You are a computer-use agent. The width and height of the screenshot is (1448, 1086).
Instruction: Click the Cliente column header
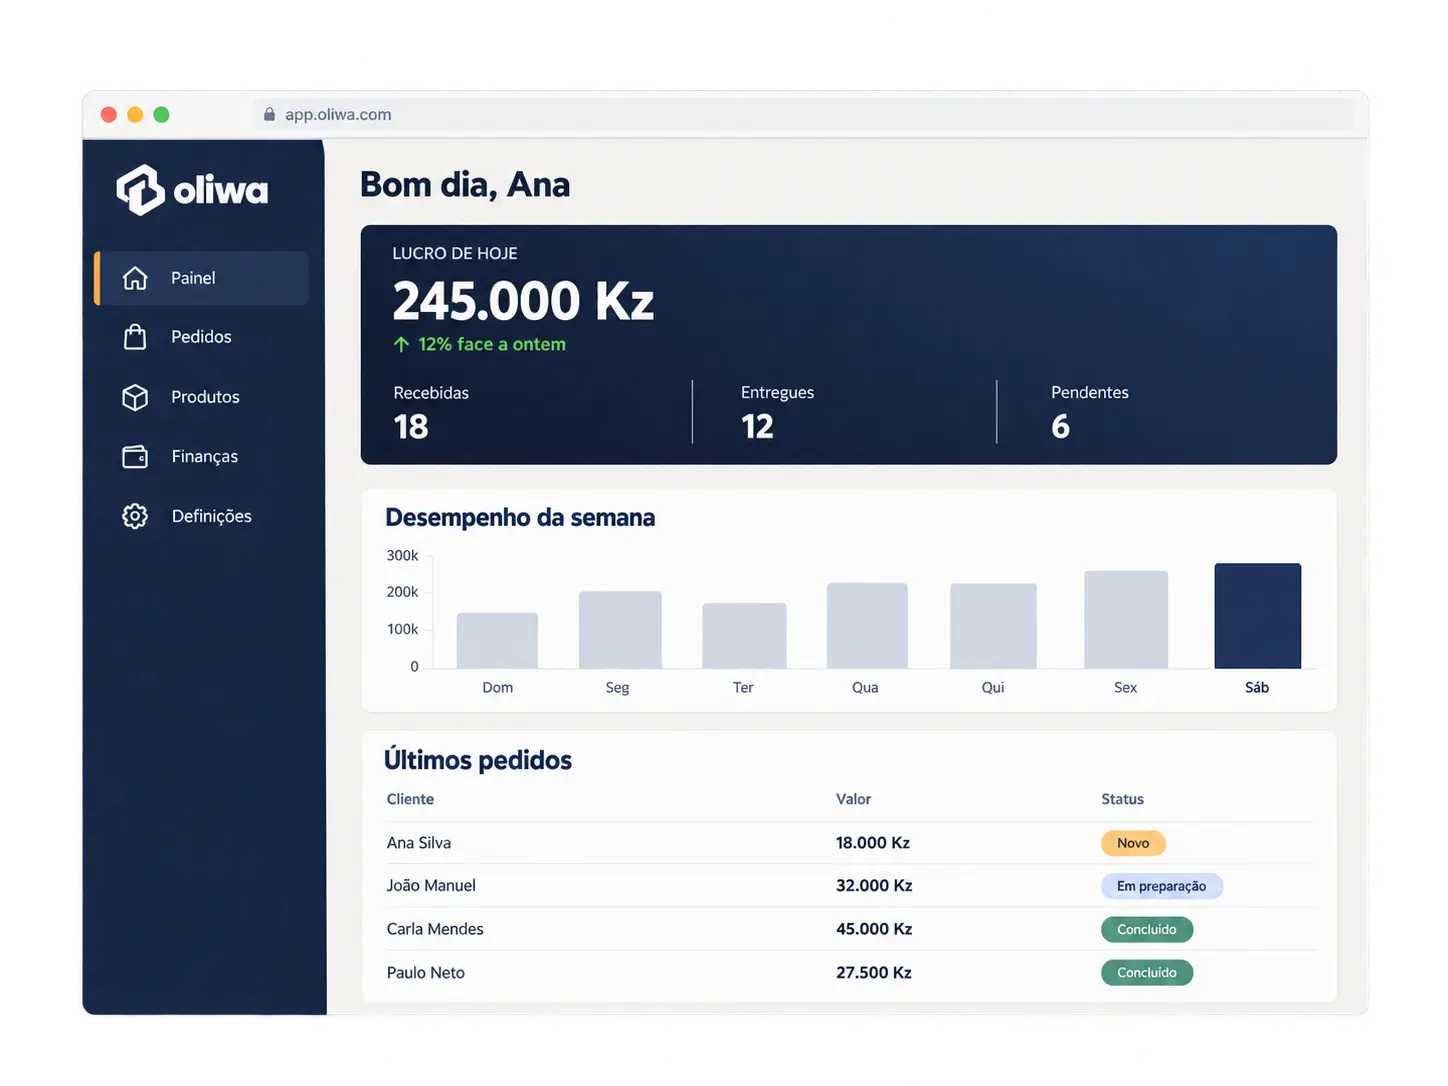point(410,799)
